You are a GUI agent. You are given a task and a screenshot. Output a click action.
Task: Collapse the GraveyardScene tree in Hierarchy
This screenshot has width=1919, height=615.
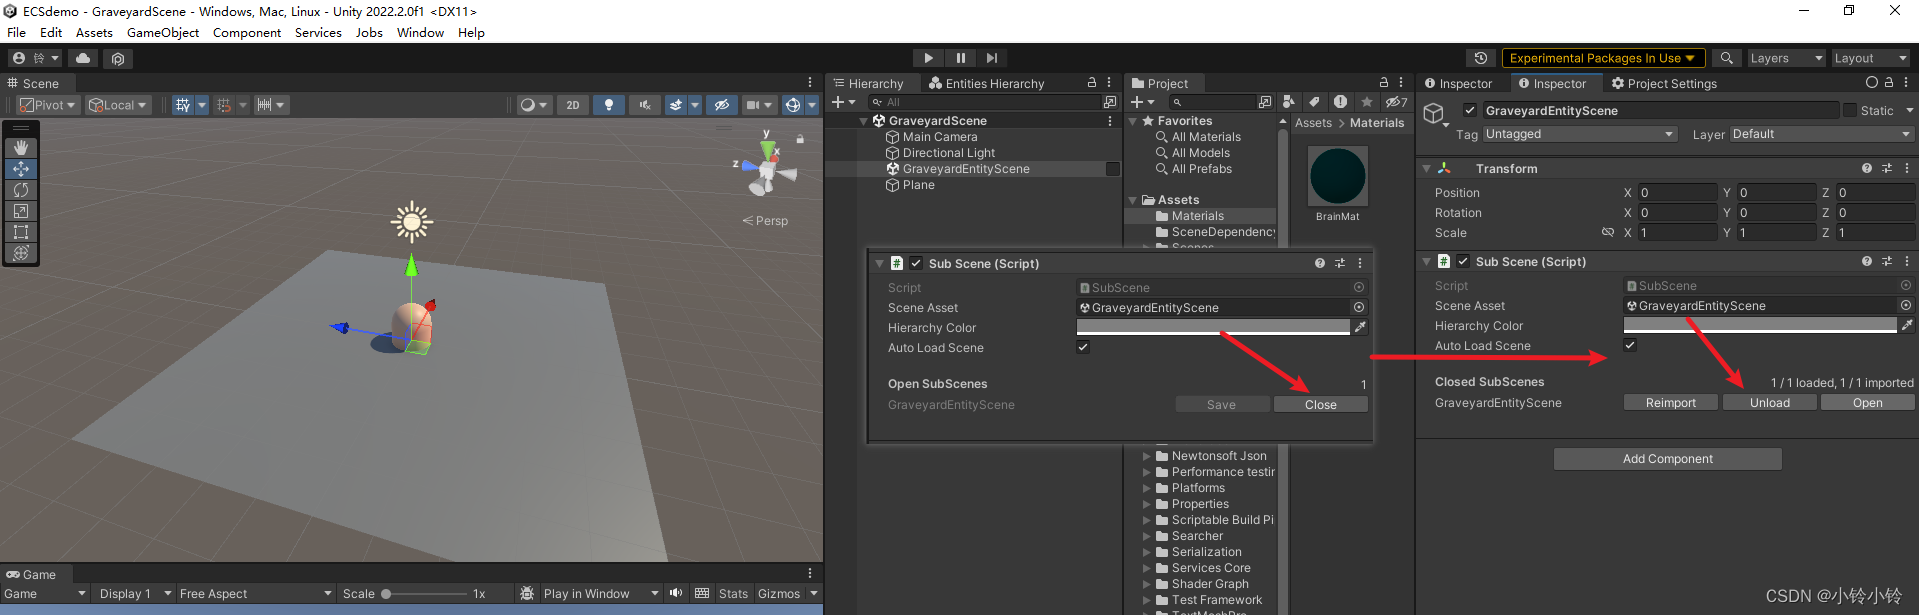864,121
